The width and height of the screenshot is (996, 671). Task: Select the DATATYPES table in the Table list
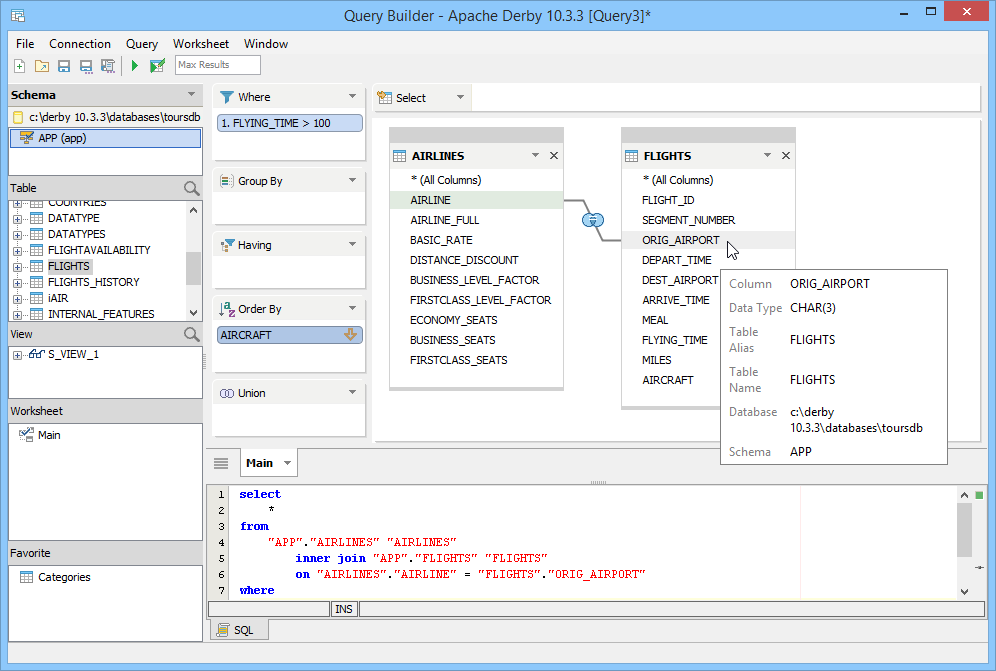[x=77, y=234]
